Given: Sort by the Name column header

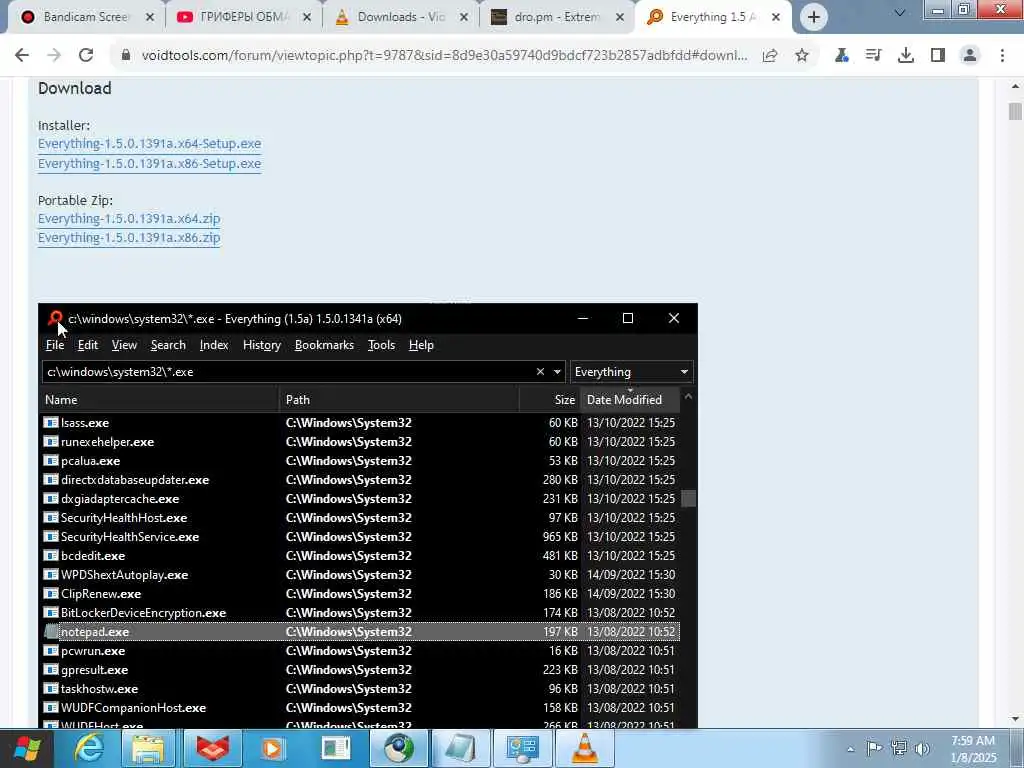Looking at the screenshot, I should coord(159,400).
